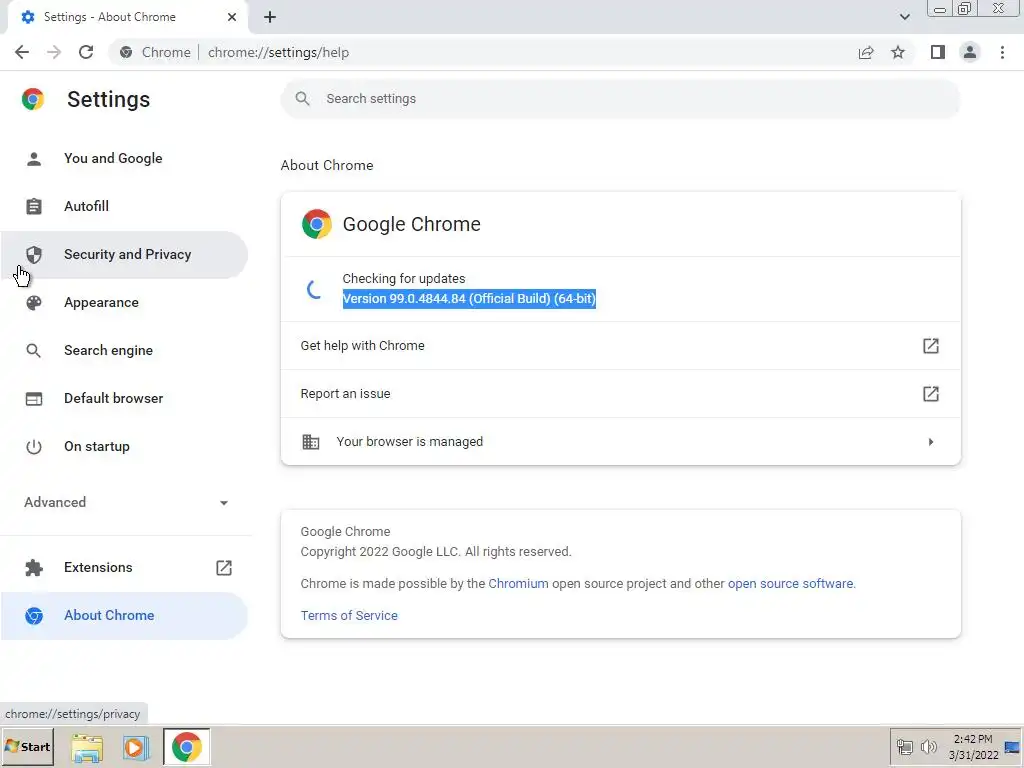Open Search engine settings
1024x768 pixels.
point(124,351)
